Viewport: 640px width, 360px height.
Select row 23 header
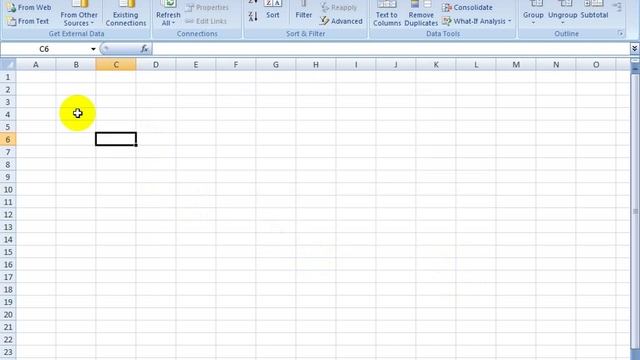8,352
